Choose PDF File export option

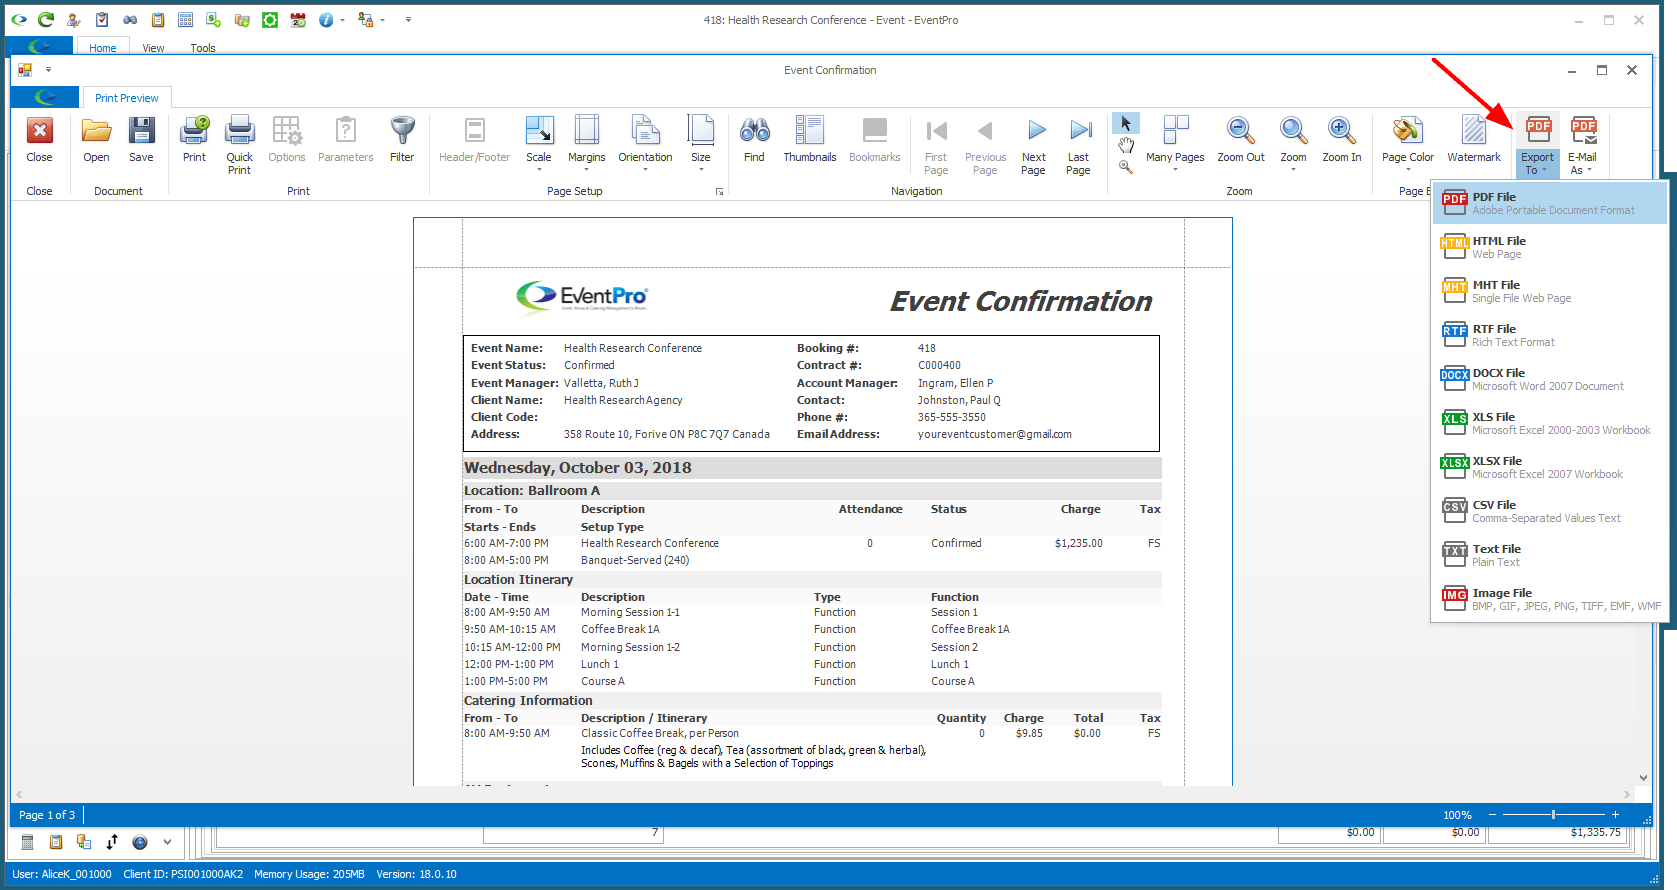[1550, 203]
